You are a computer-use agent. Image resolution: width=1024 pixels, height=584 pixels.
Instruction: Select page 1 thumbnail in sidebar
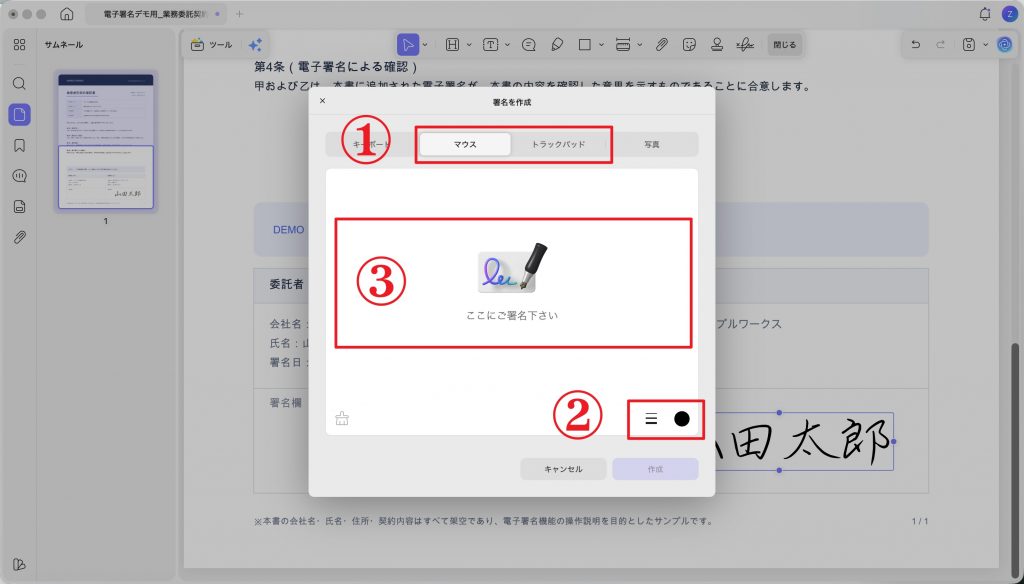point(106,142)
